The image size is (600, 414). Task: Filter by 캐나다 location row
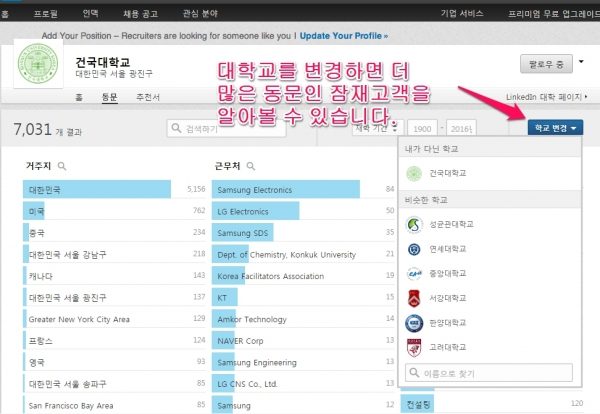tap(114, 276)
